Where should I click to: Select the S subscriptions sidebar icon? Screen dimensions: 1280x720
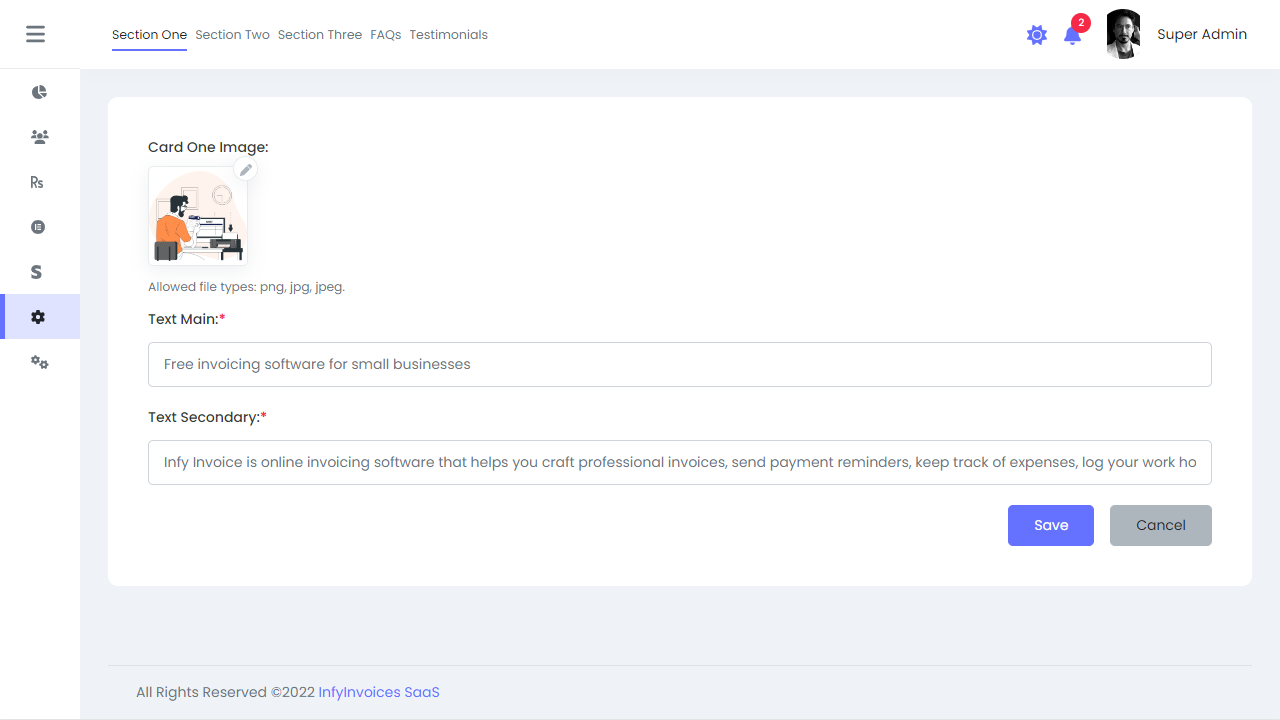(36, 271)
